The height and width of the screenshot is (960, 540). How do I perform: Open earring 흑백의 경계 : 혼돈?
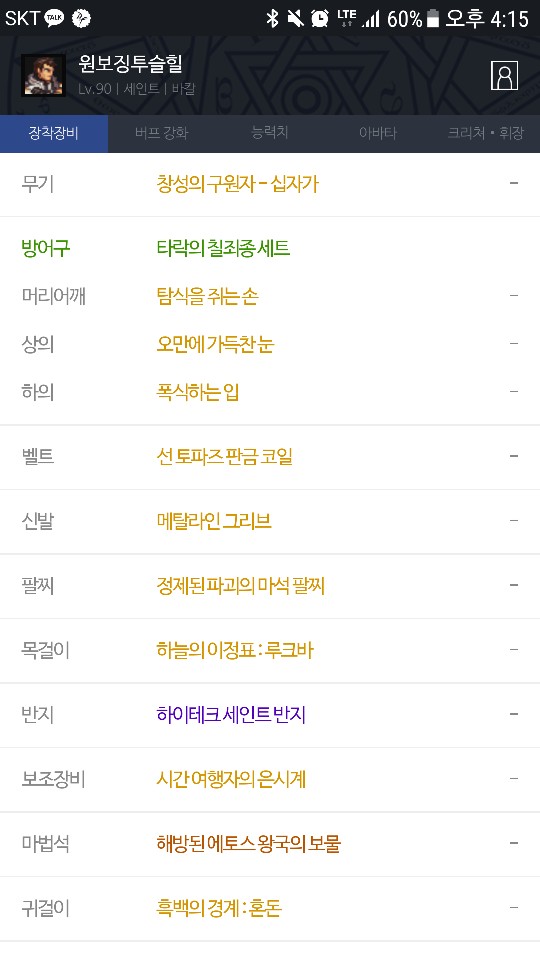pyautogui.click(x=219, y=908)
